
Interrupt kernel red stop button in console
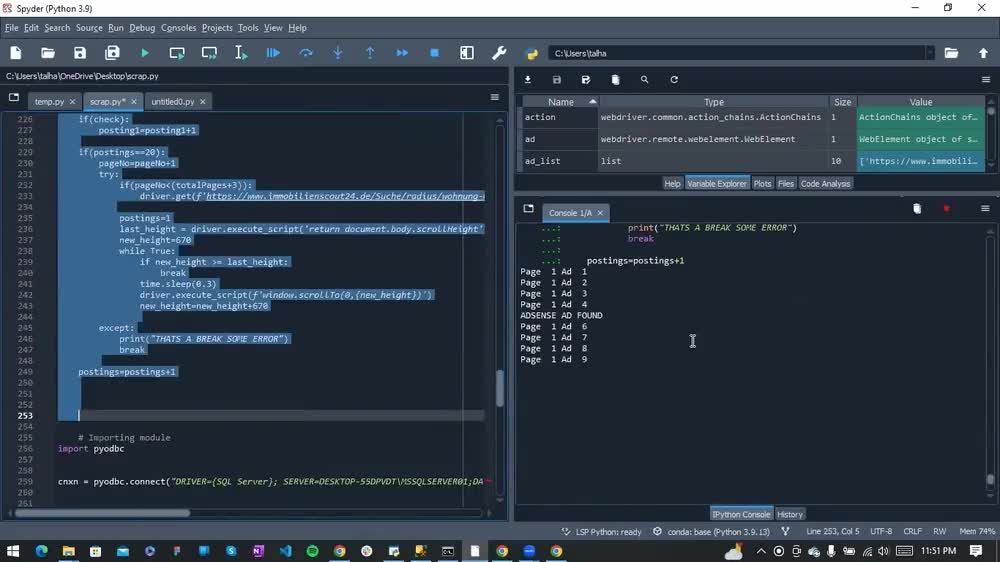click(x=946, y=209)
